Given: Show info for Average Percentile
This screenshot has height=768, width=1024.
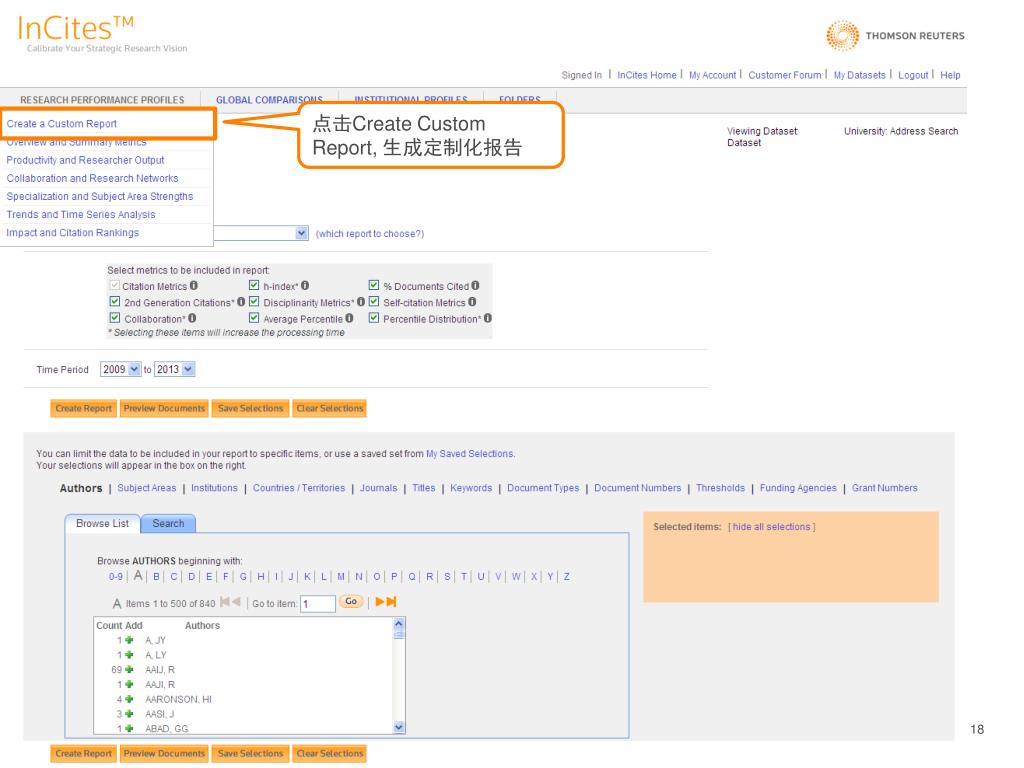Looking at the screenshot, I should [349, 318].
